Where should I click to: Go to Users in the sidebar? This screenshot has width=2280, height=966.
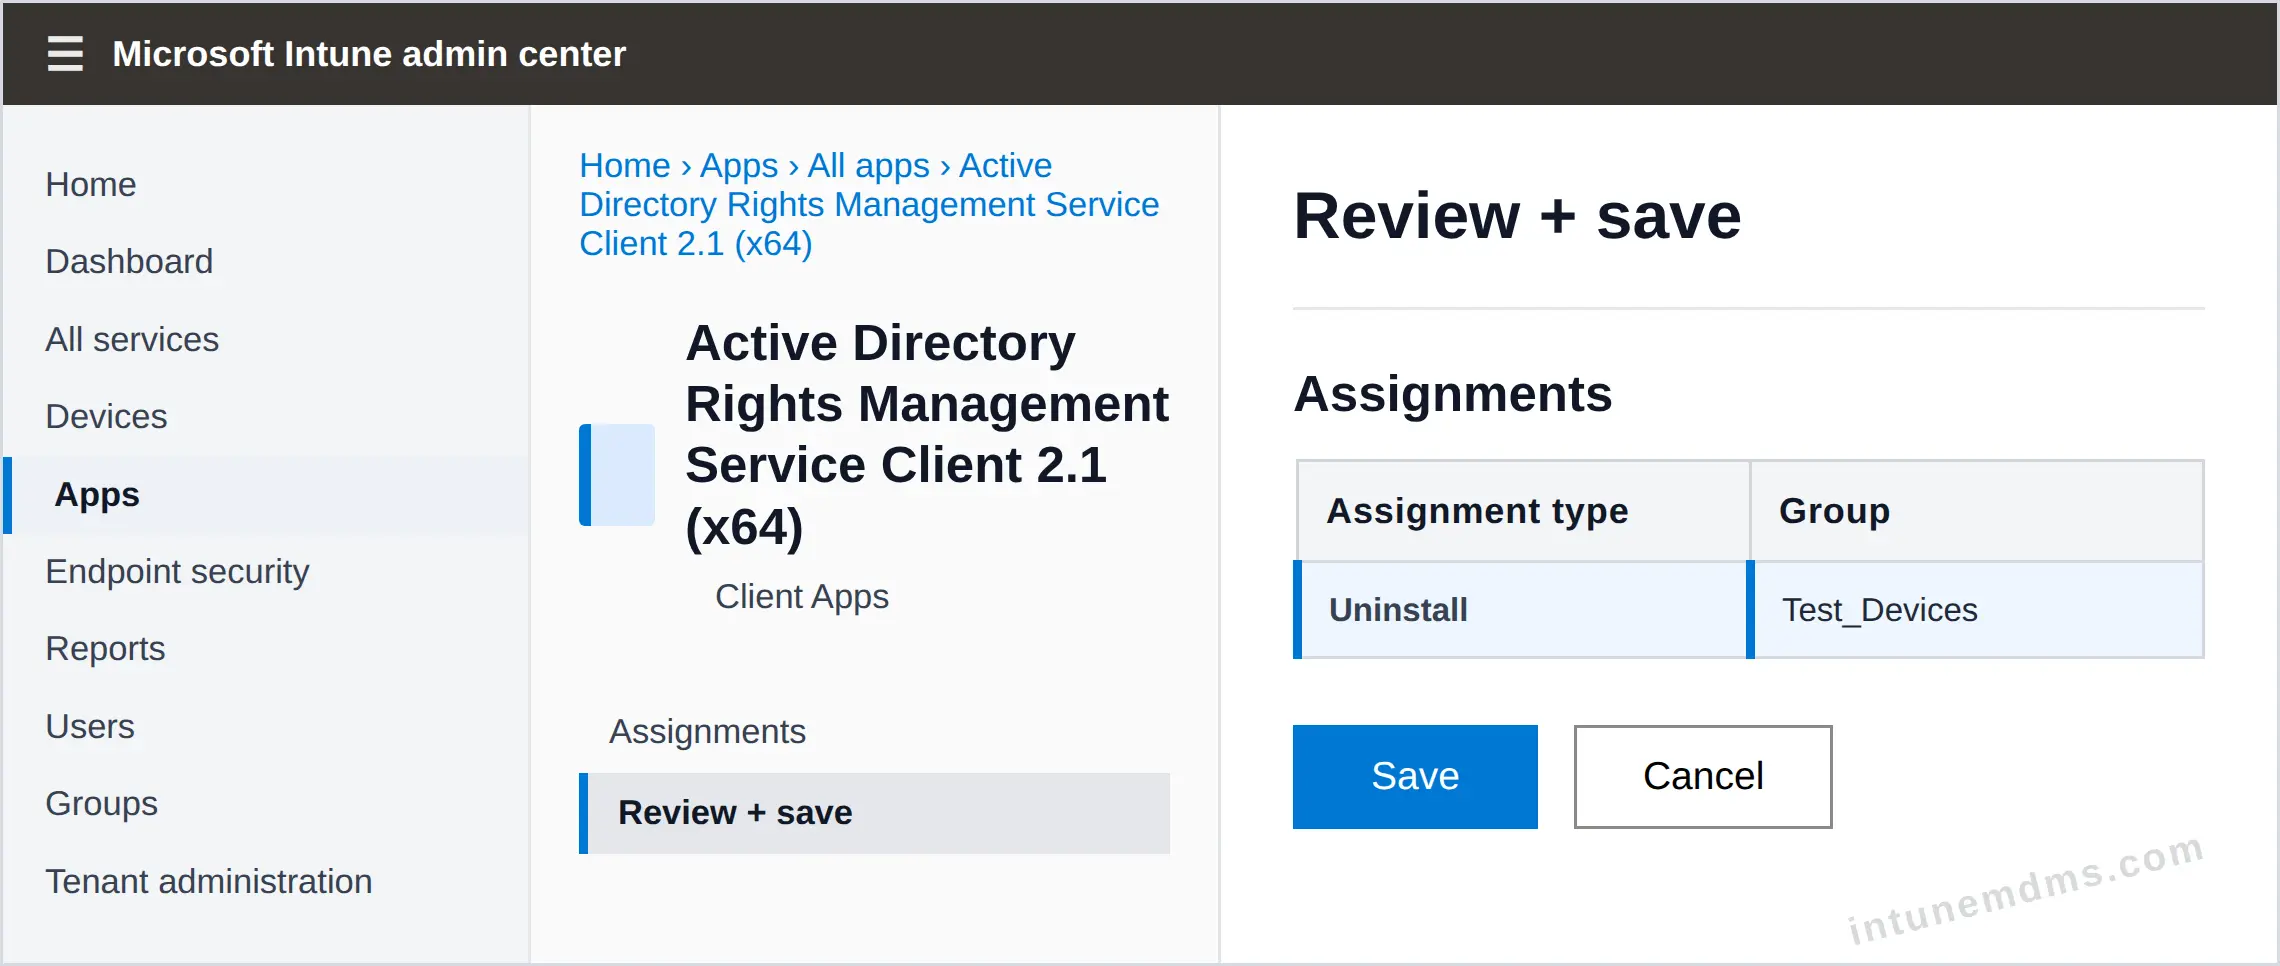(90, 727)
